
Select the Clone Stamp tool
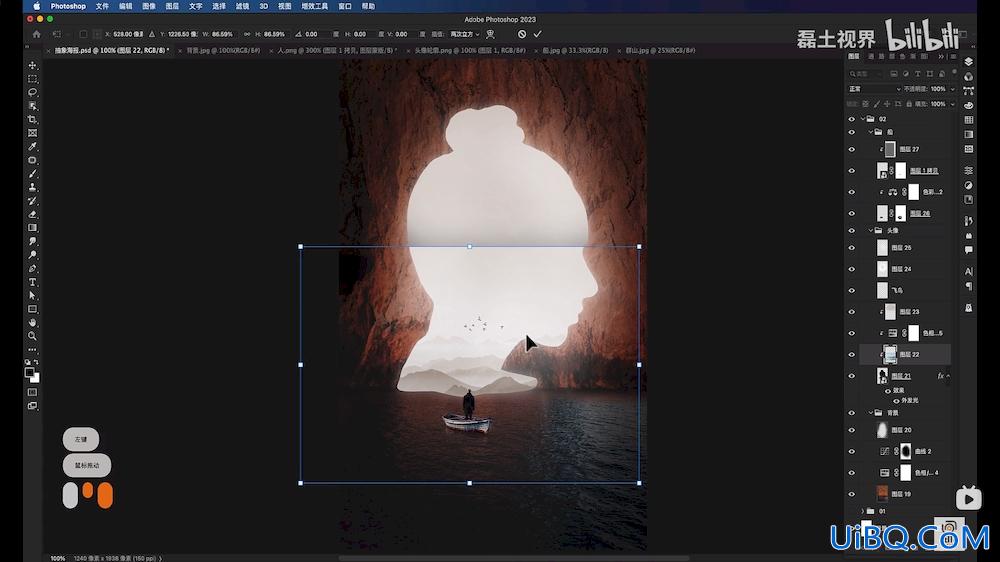33,187
